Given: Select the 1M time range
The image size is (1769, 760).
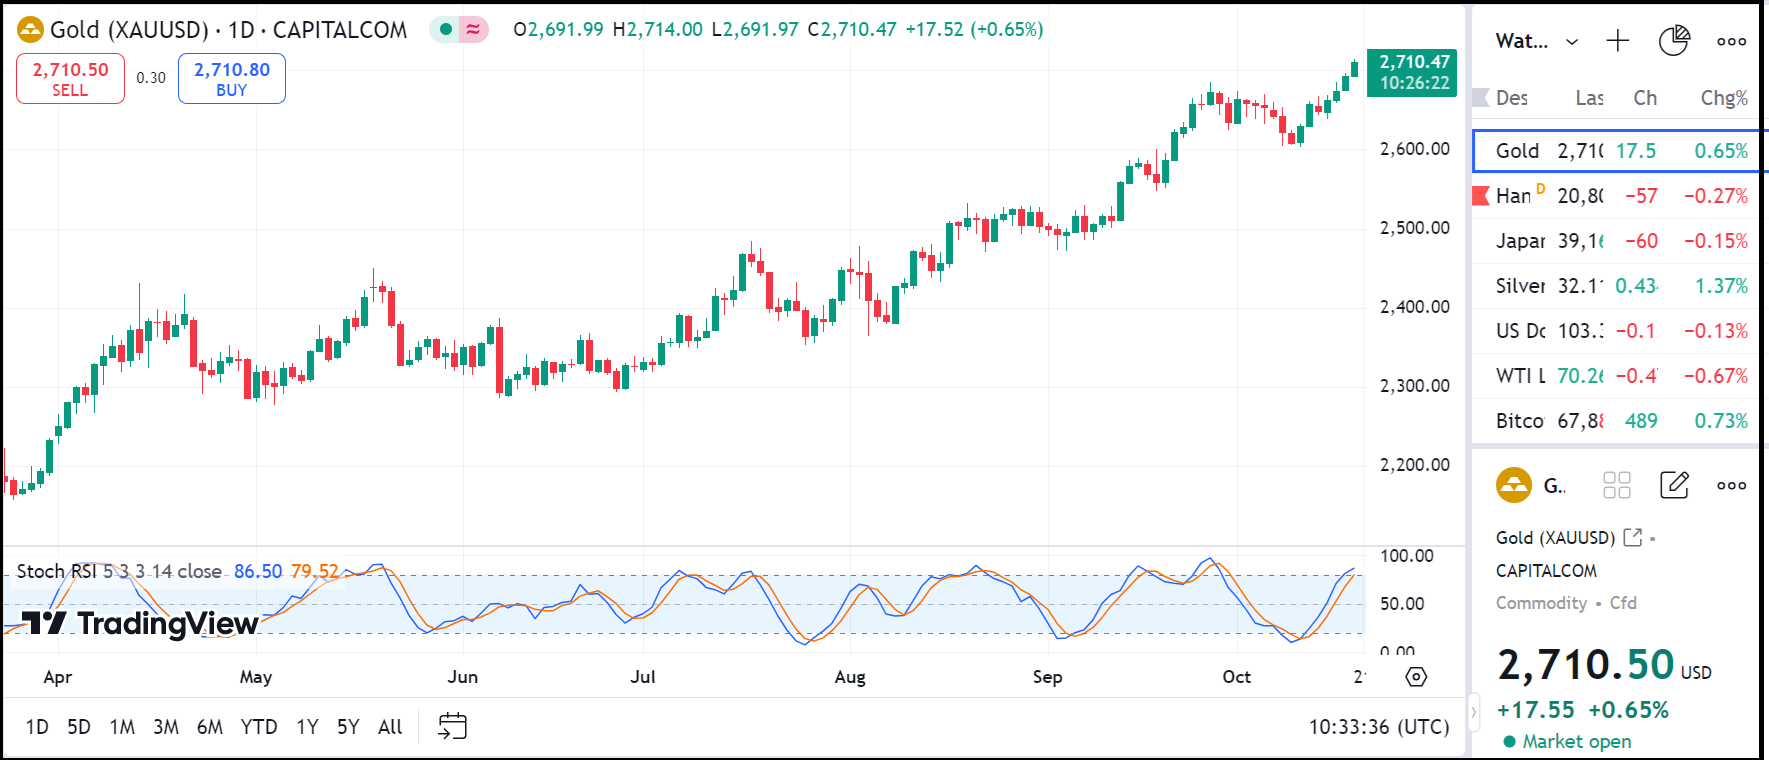Looking at the screenshot, I should click(122, 727).
